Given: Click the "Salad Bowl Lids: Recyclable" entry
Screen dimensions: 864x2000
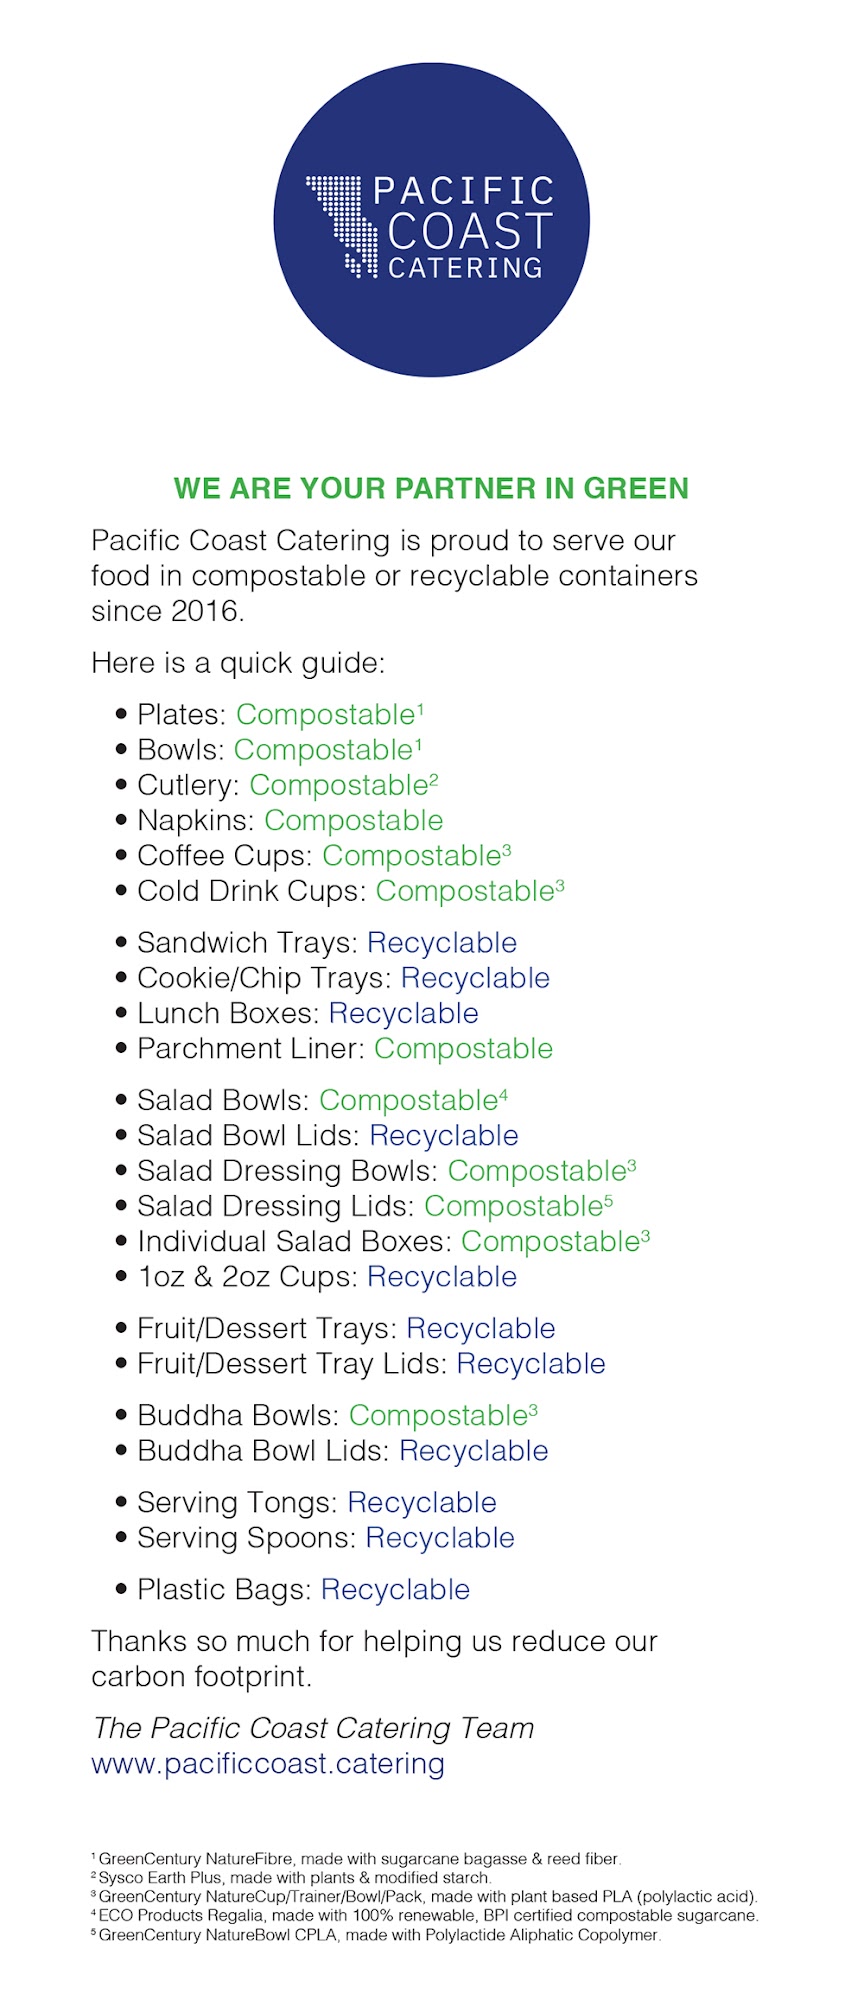Looking at the screenshot, I should coord(328,1136).
